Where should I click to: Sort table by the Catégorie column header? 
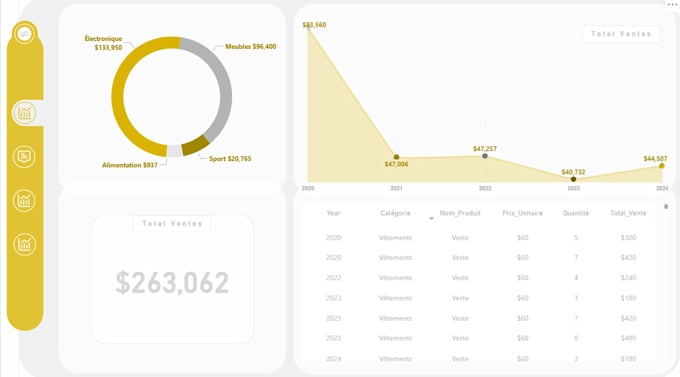pyautogui.click(x=395, y=213)
